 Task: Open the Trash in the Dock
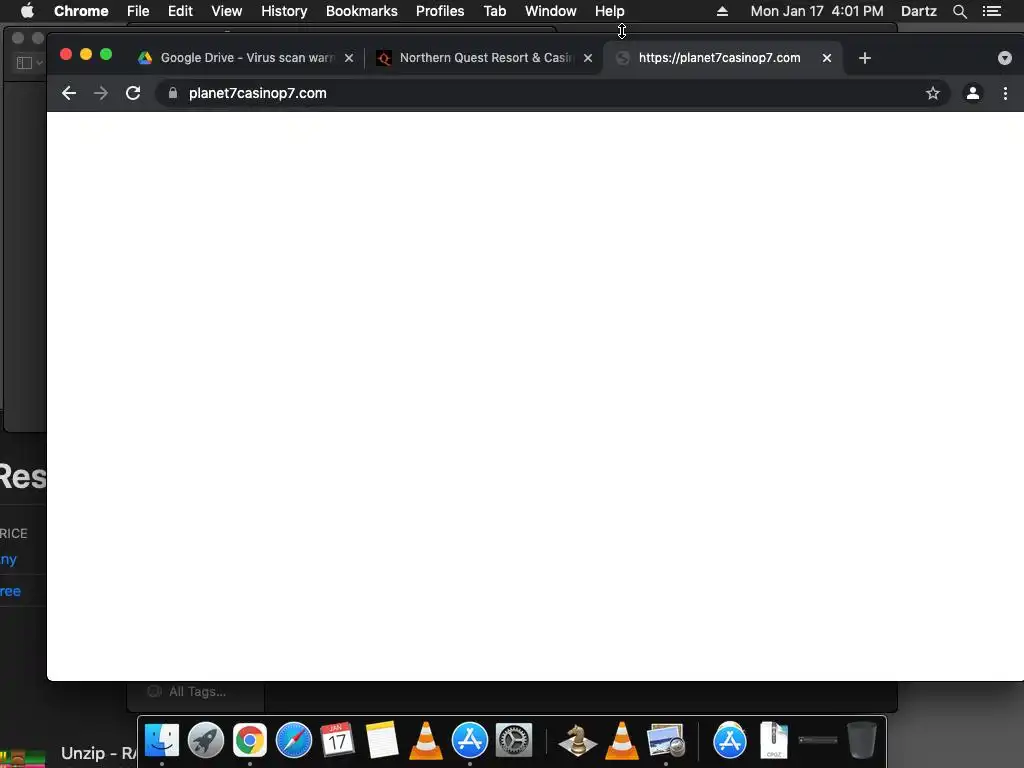861,741
